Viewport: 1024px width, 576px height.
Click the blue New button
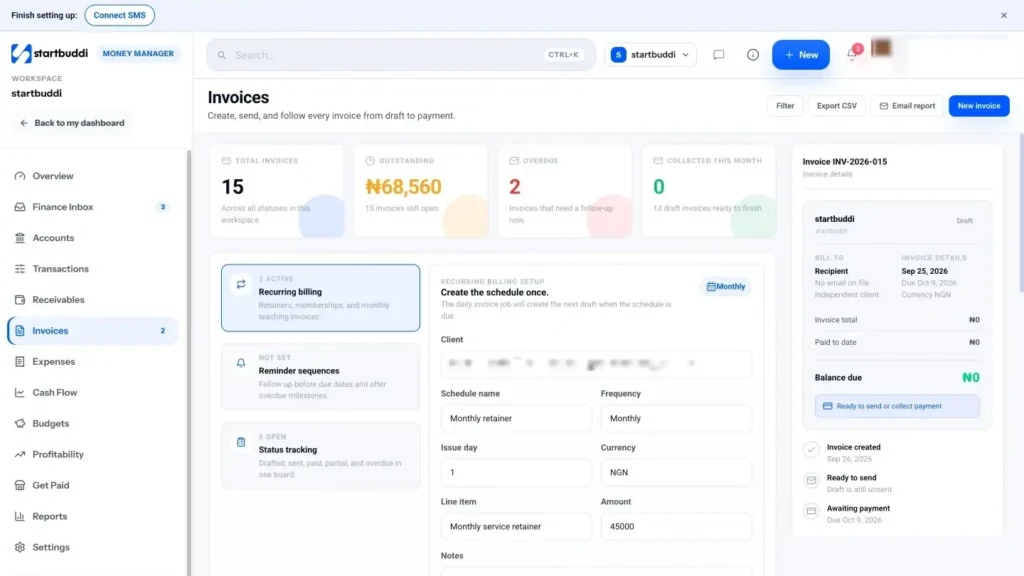click(801, 55)
